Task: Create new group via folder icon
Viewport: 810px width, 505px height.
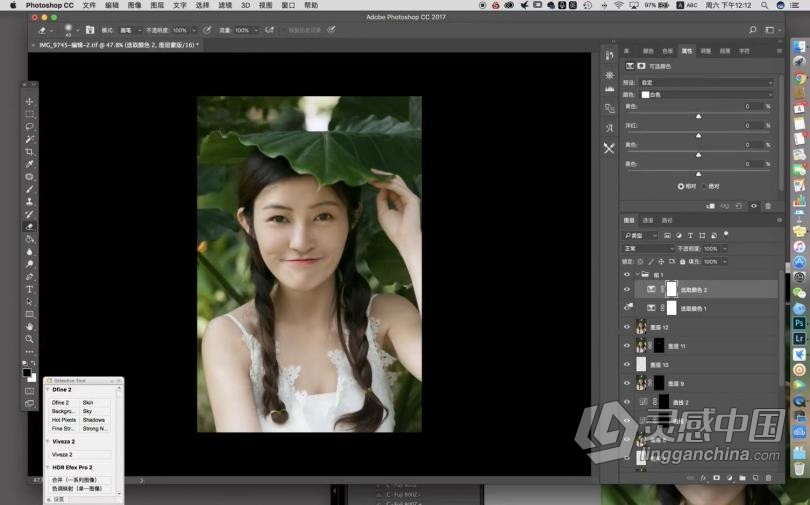Action: tap(742, 478)
